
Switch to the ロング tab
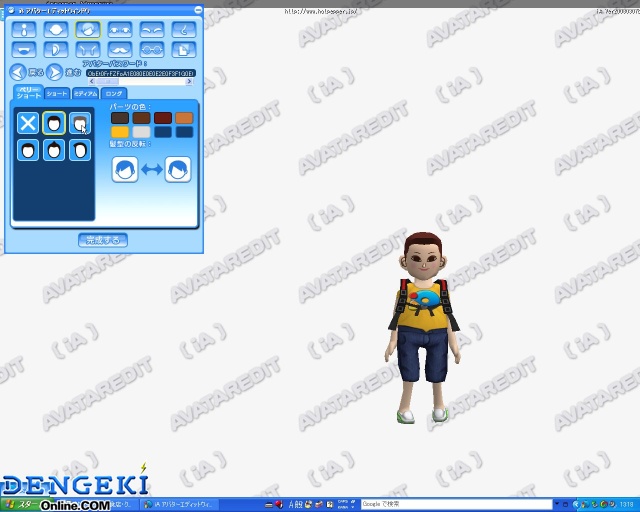pyautogui.click(x=114, y=93)
